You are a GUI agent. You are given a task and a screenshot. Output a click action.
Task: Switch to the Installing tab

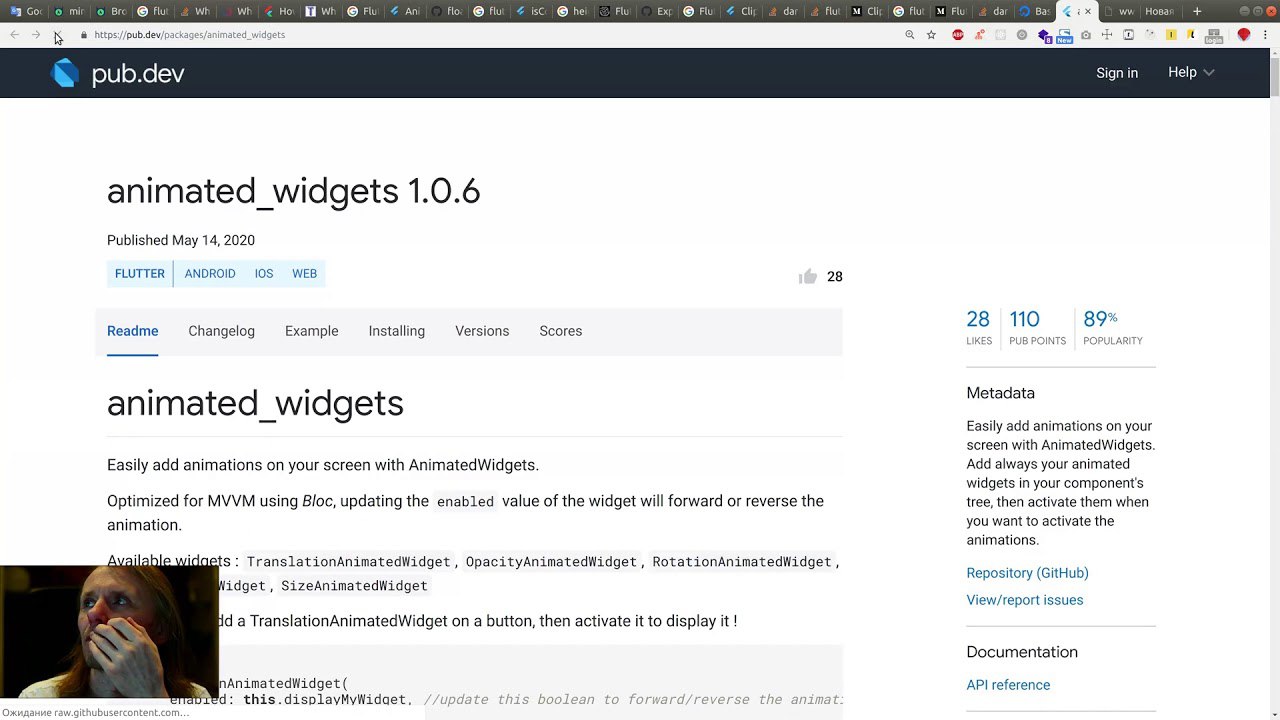click(x=396, y=331)
